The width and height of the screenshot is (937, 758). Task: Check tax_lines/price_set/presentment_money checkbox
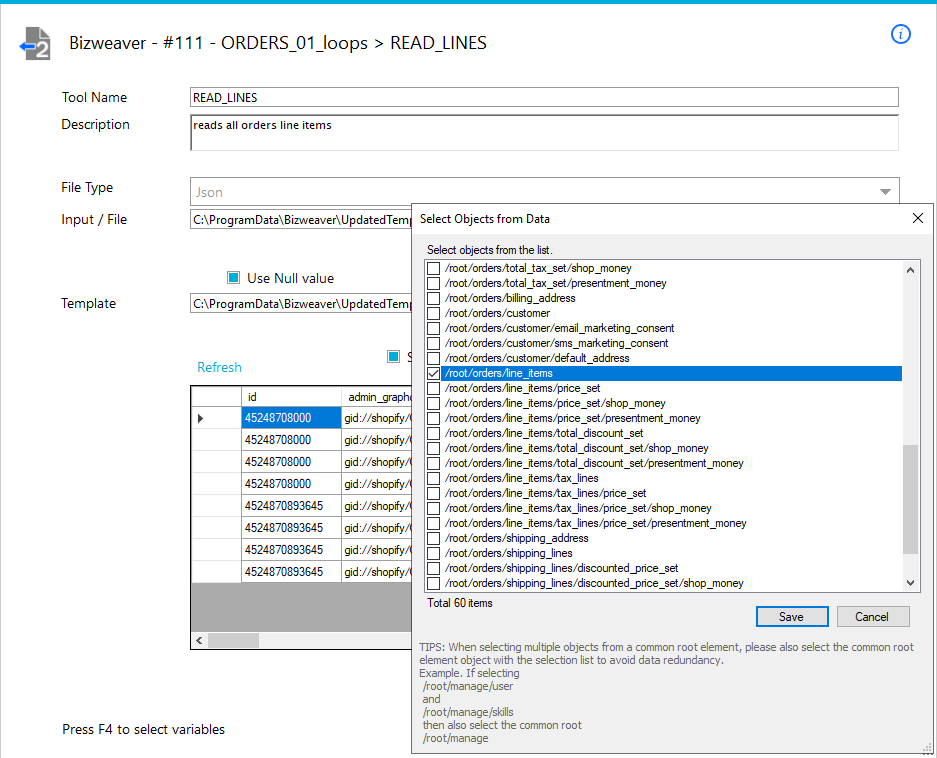click(x=434, y=523)
